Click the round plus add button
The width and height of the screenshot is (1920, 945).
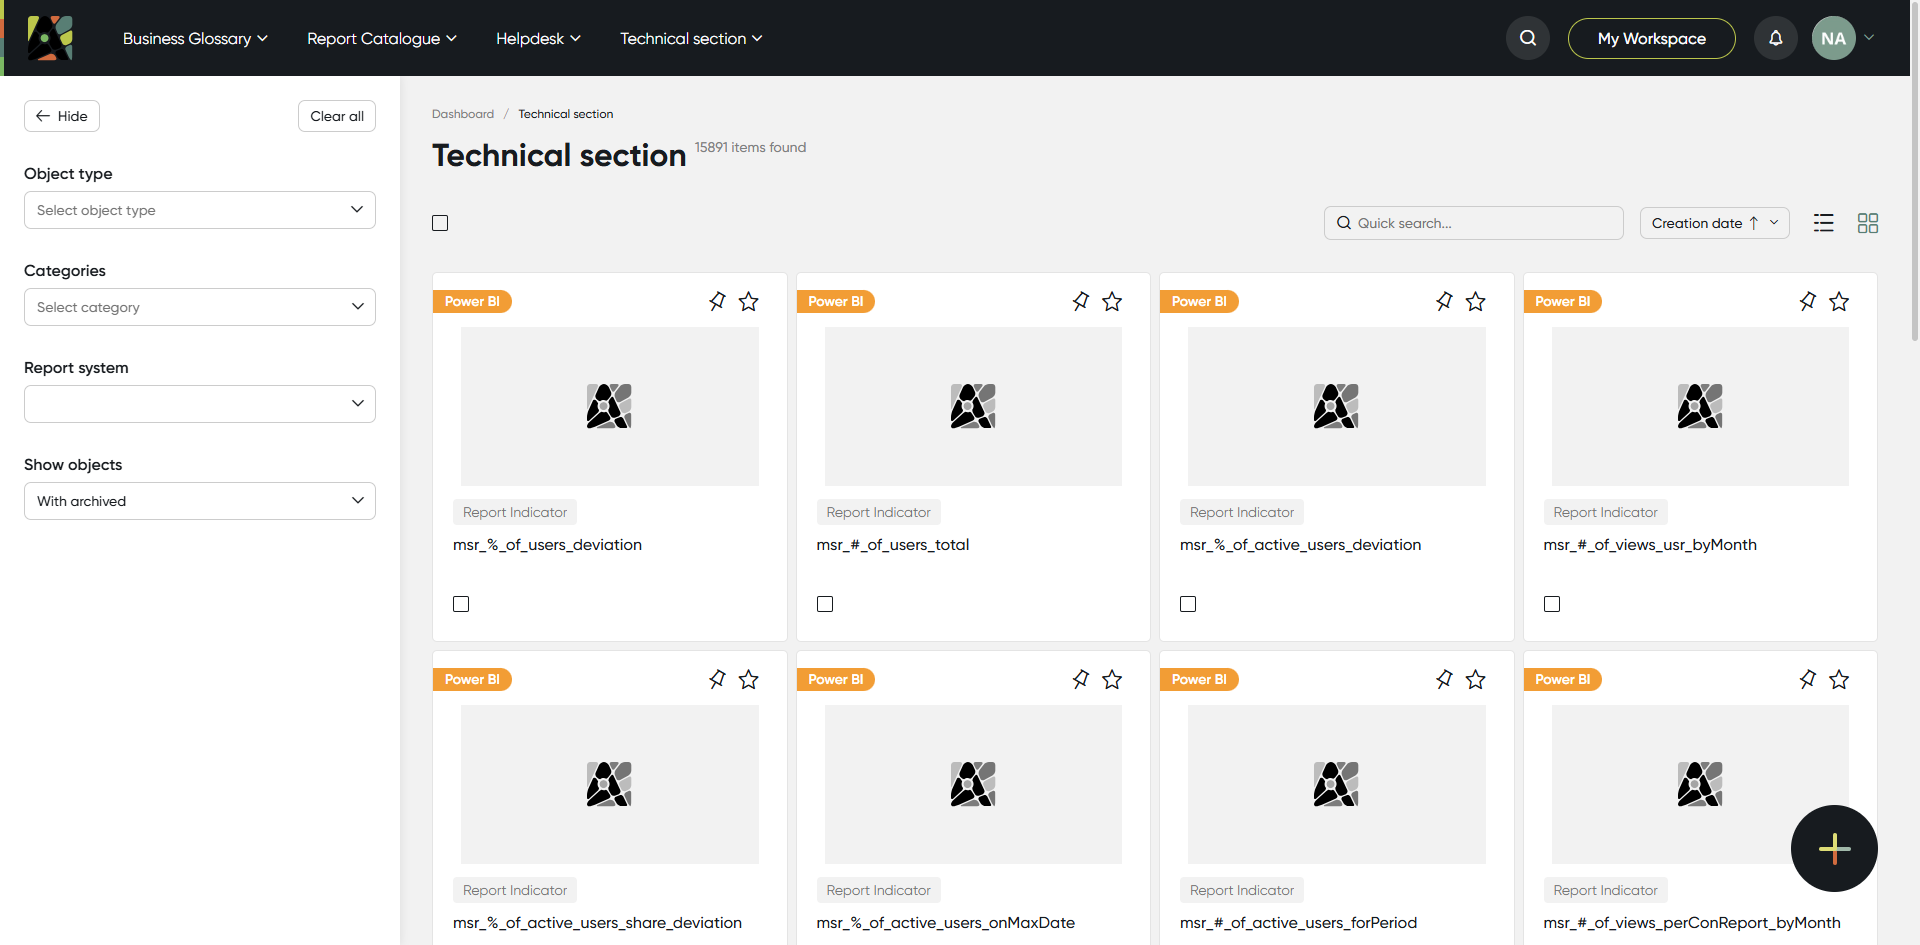click(1834, 848)
